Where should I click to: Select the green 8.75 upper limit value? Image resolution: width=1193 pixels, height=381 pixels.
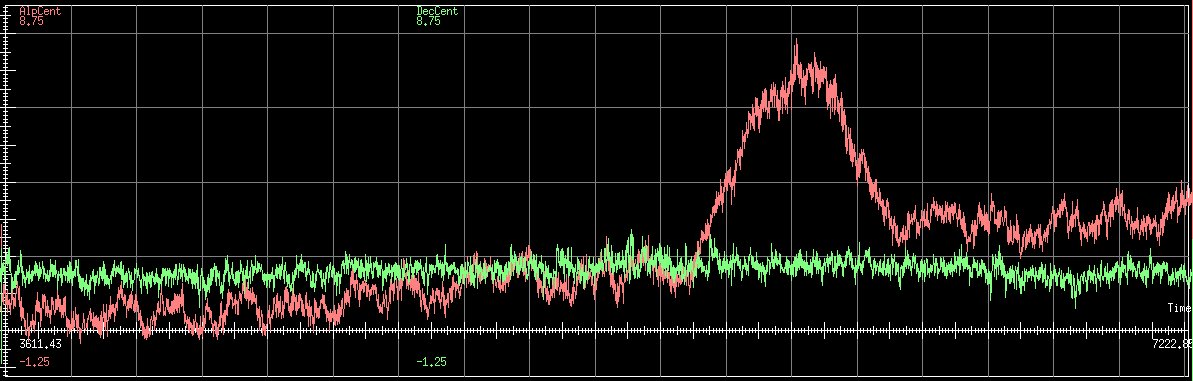click(x=428, y=22)
